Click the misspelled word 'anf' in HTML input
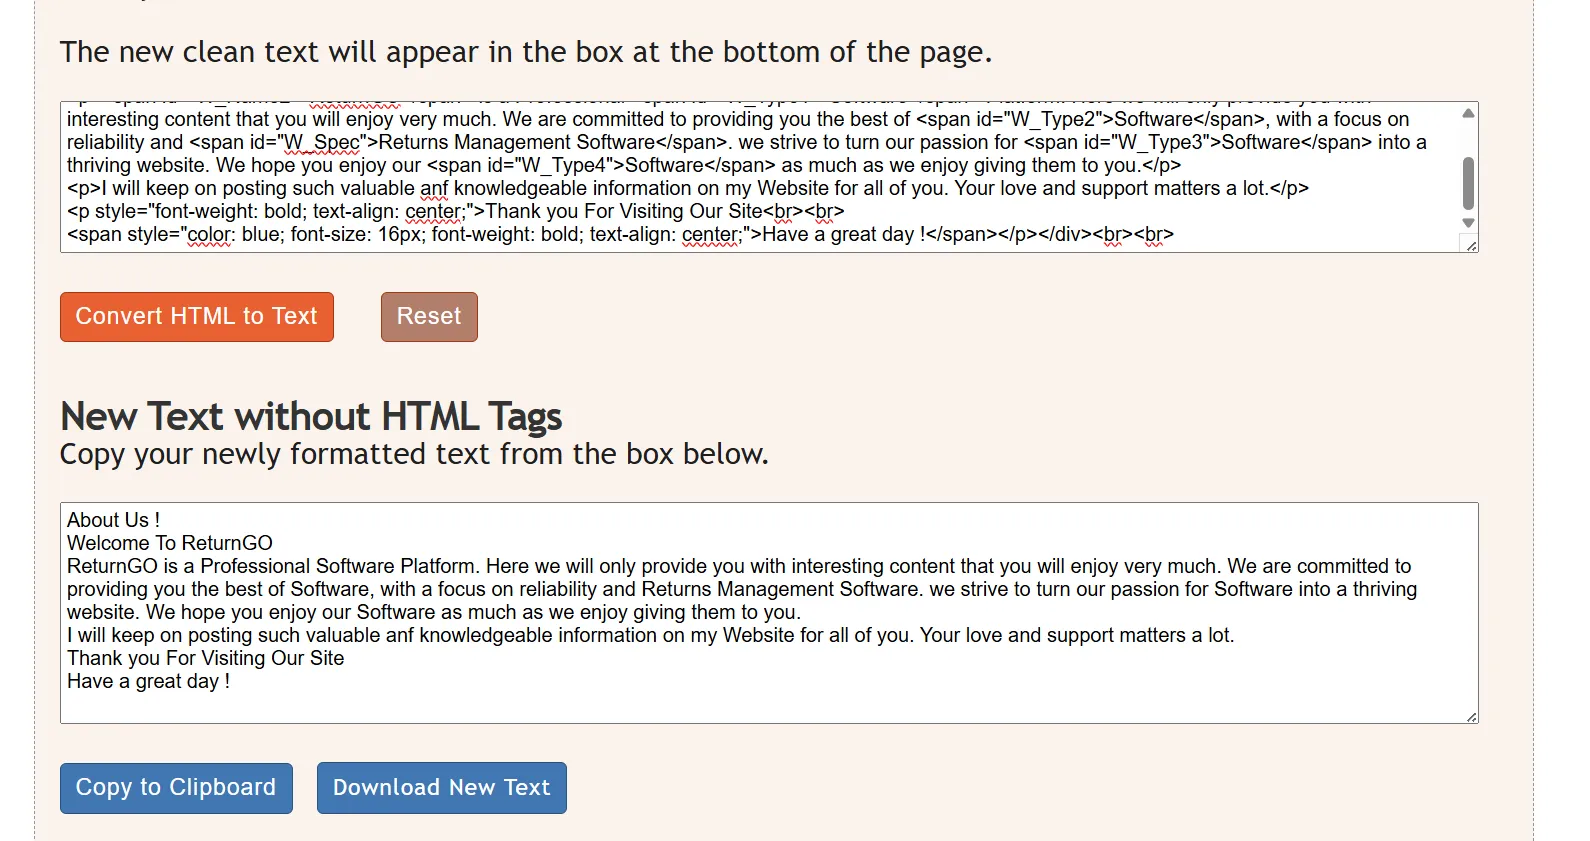Screen dimensions: 1590x841 coord(434,188)
